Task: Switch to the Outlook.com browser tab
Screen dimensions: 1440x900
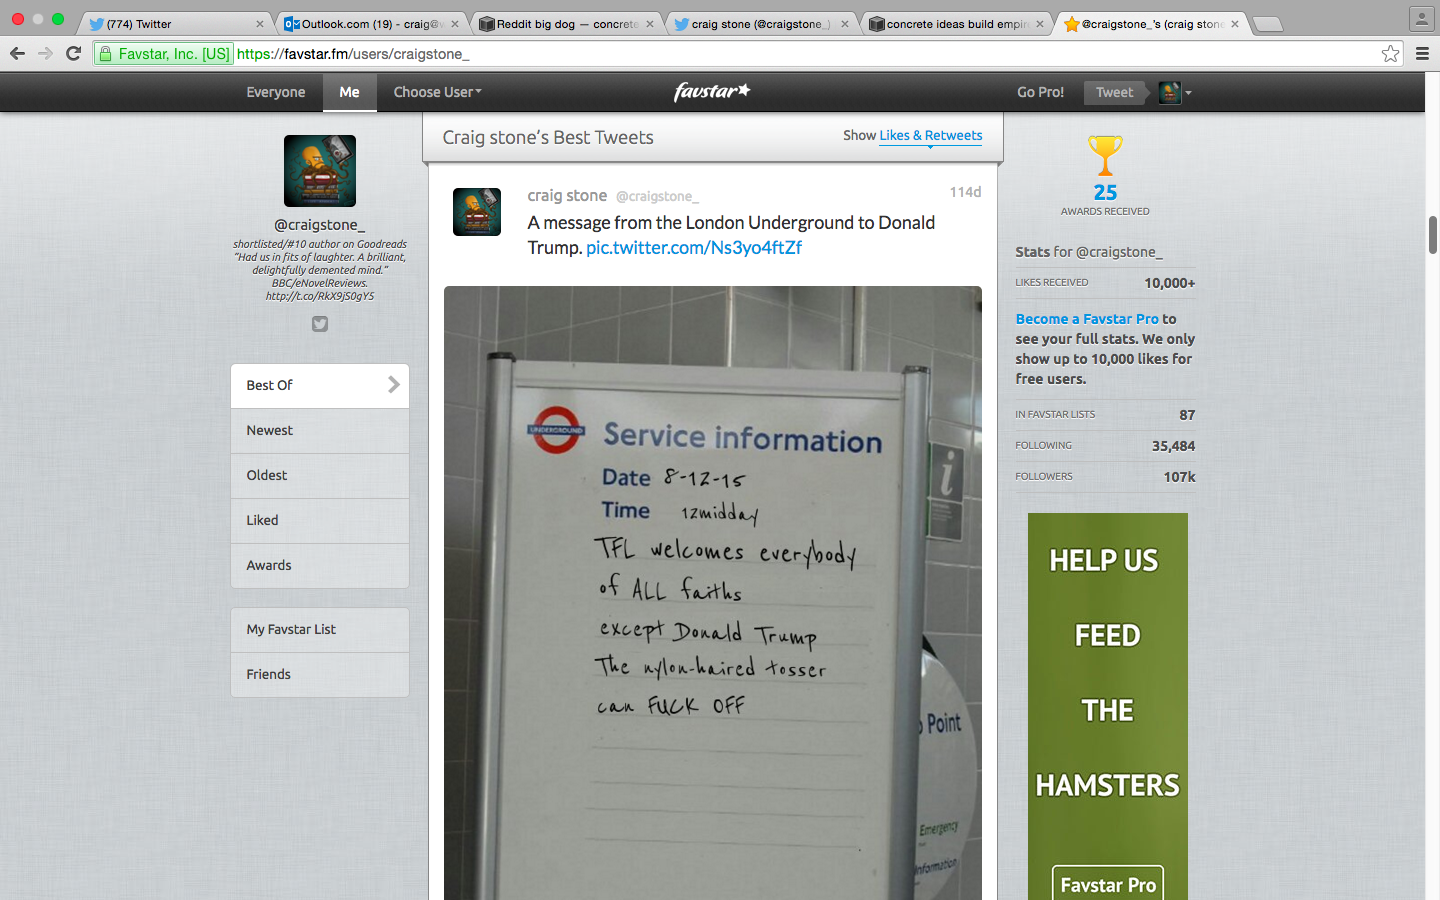Action: click(x=370, y=24)
